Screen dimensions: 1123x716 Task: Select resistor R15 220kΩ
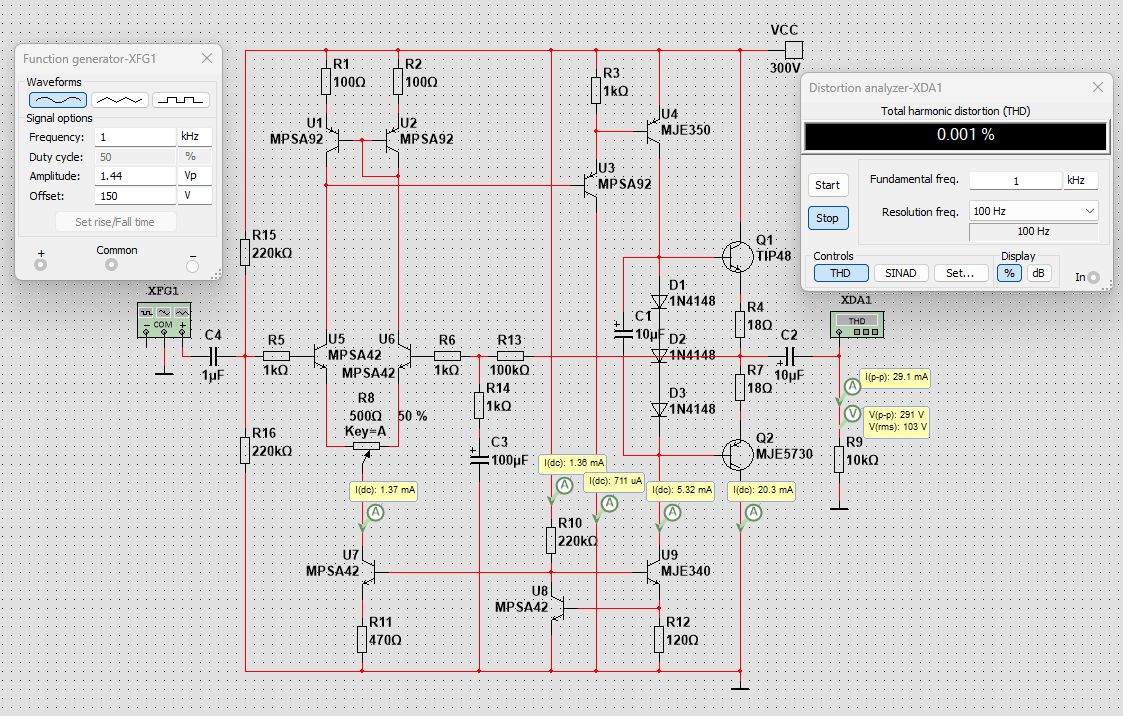point(245,253)
